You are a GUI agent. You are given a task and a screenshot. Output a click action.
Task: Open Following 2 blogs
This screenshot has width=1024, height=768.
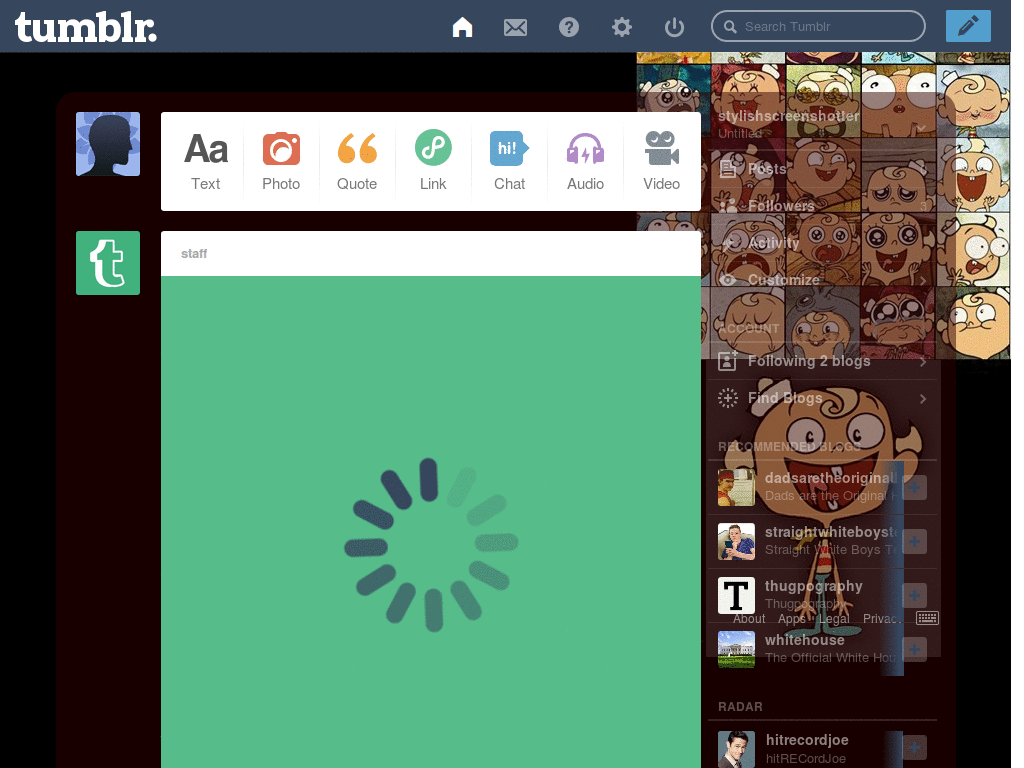(x=809, y=360)
